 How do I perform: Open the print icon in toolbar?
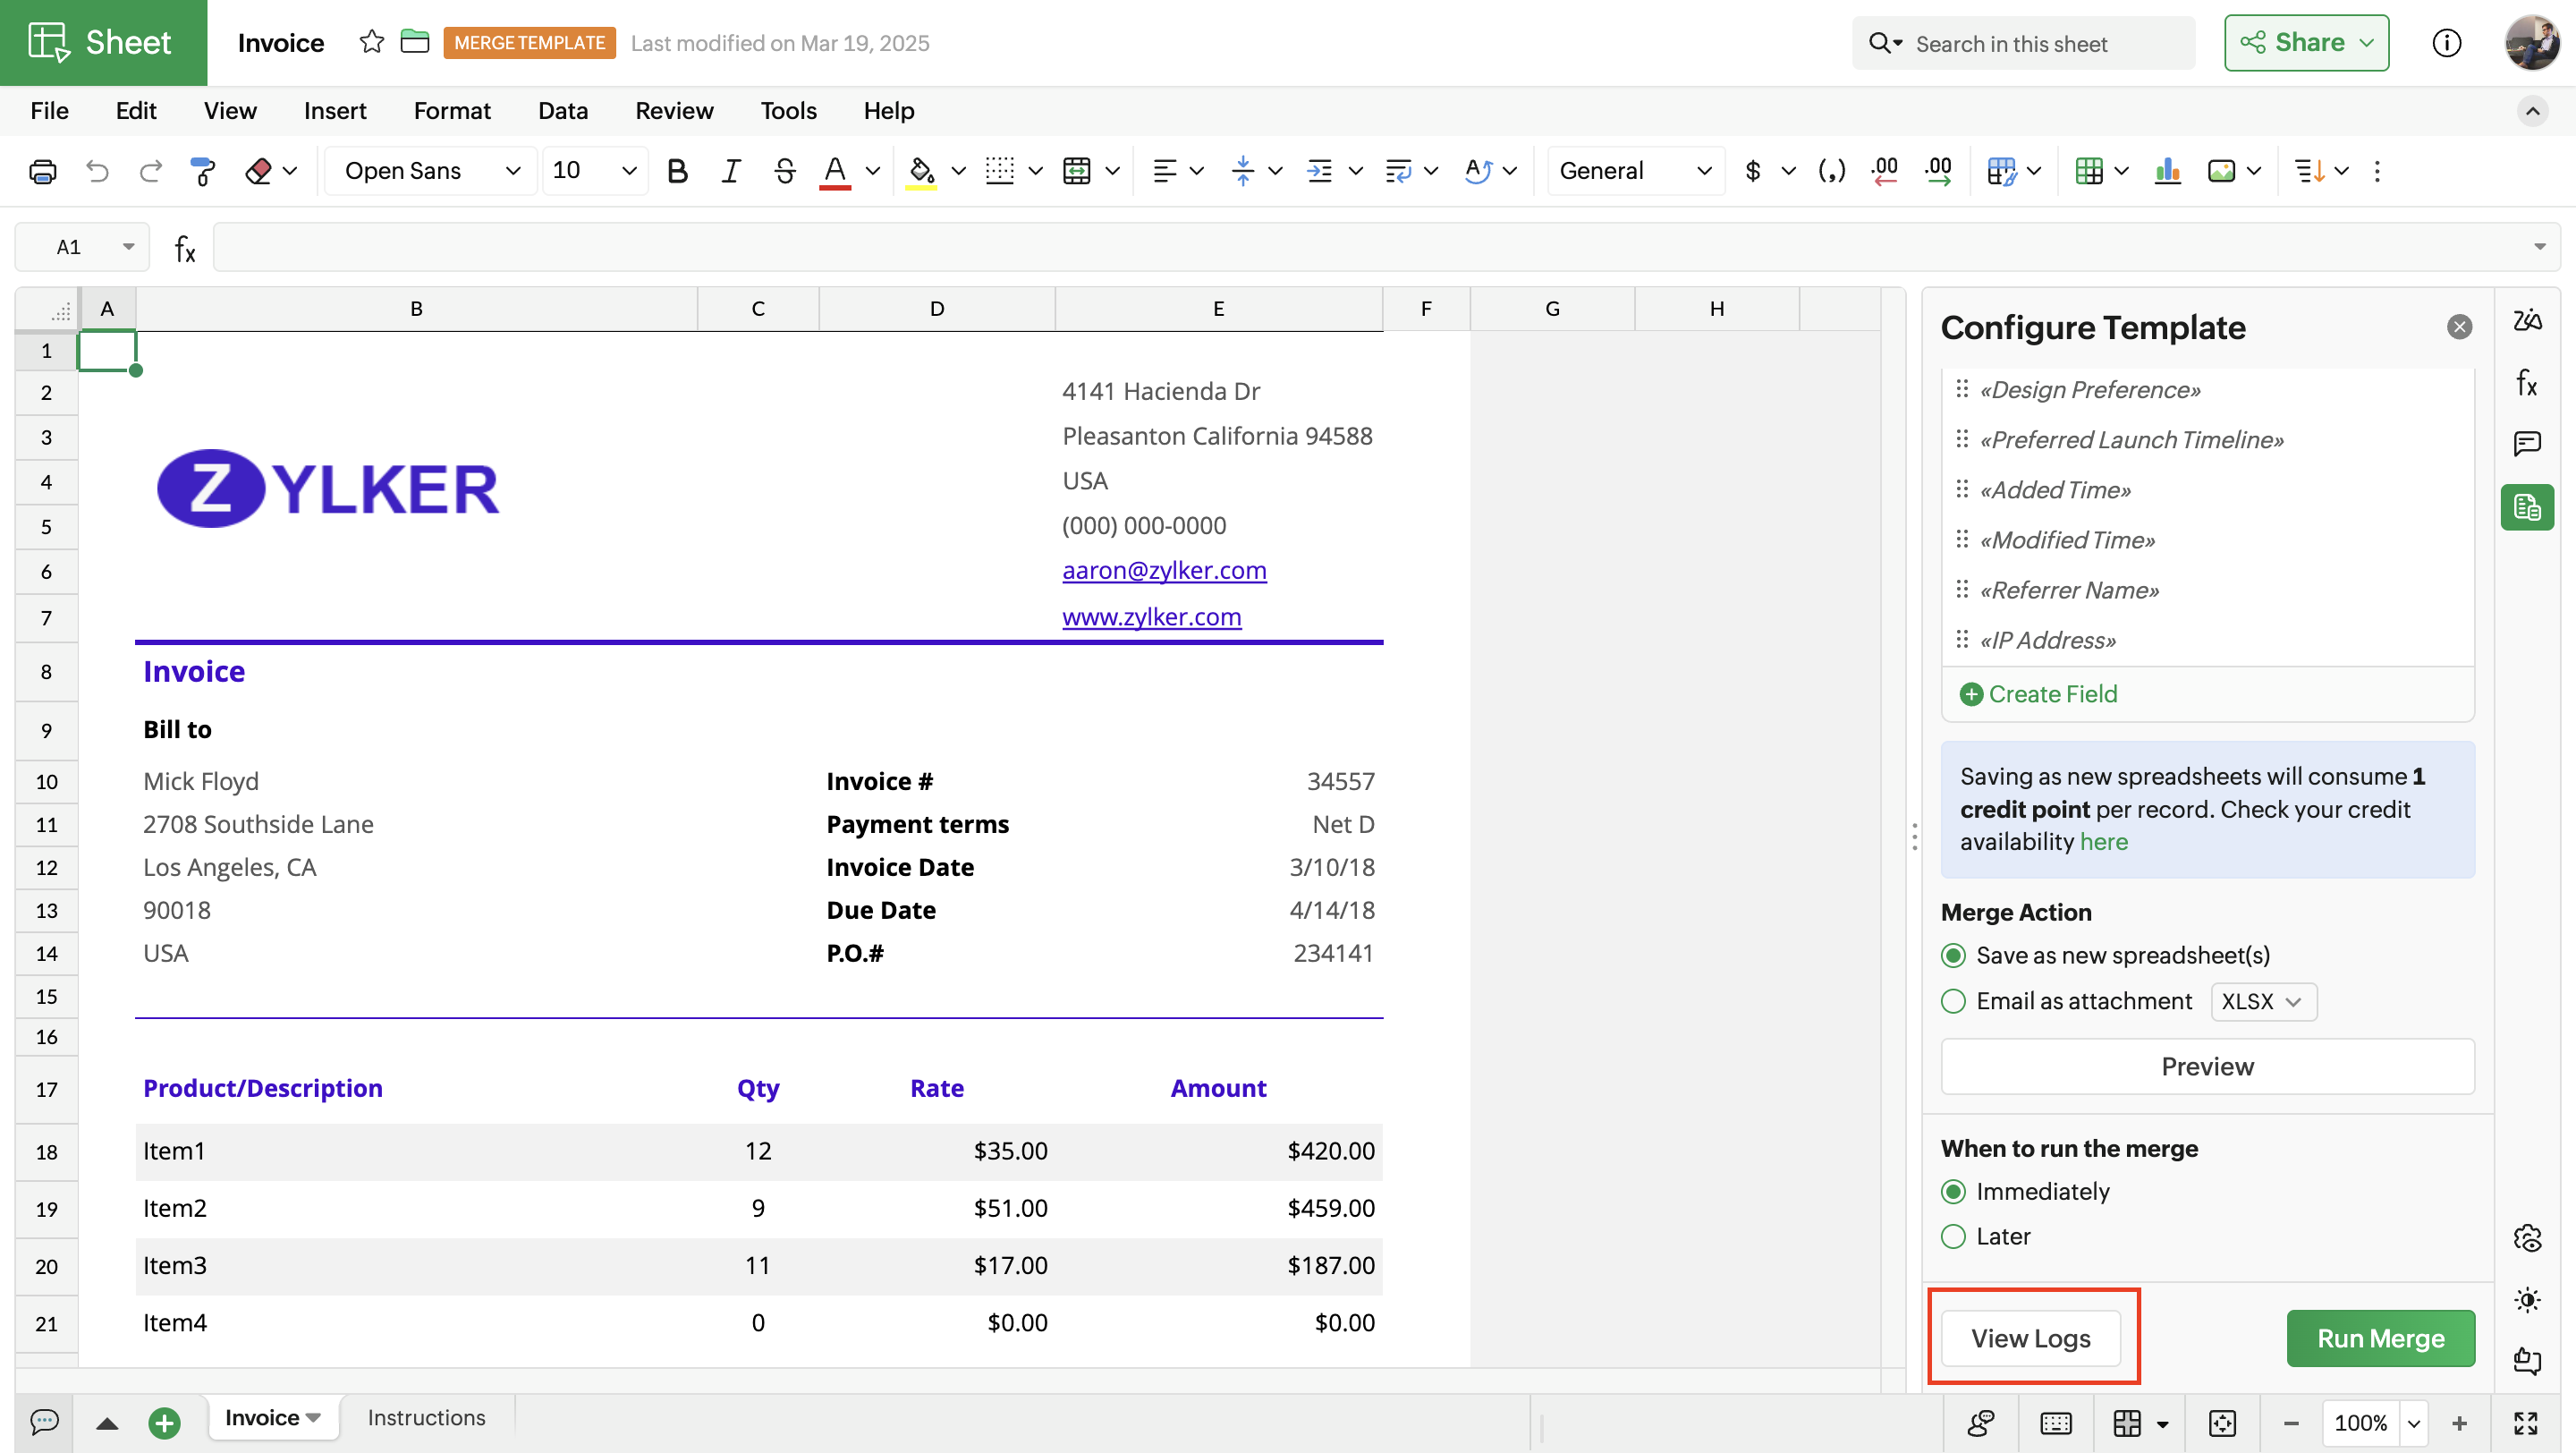tap(43, 171)
